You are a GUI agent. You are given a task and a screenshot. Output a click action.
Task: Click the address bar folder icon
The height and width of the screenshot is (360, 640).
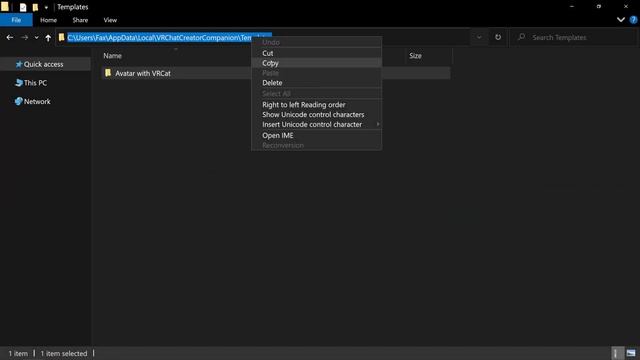[62, 38]
